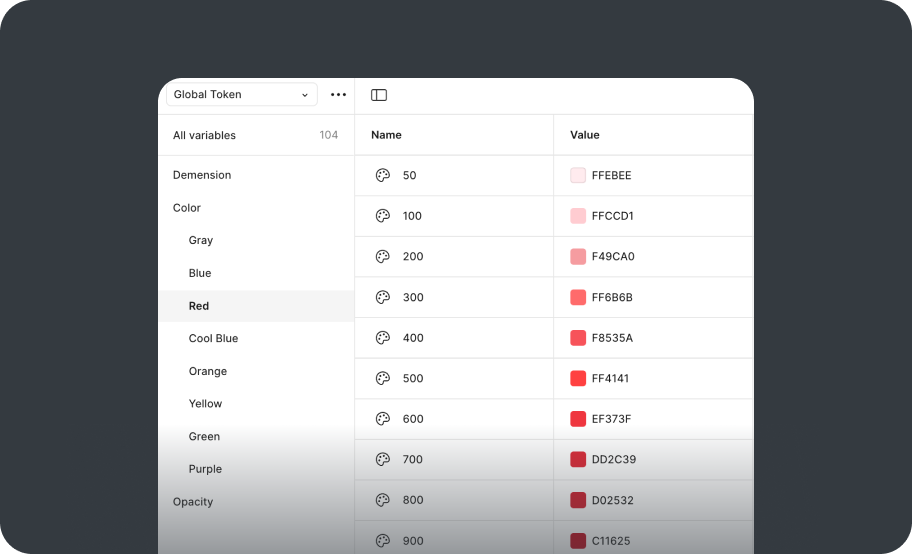Click the palette icon for row 400
This screenshot has height=554, width=912.
pos(382,338)
